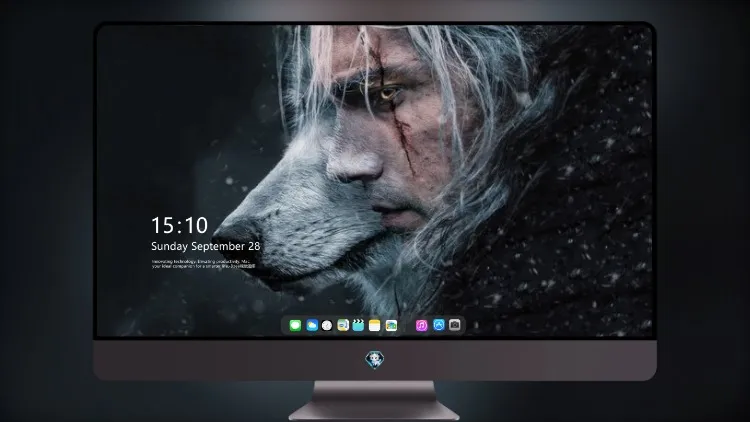Open the blue App Store dock icon
This screenshot has height=422, width=750.
pyautogui.click(x=439, y=325)
